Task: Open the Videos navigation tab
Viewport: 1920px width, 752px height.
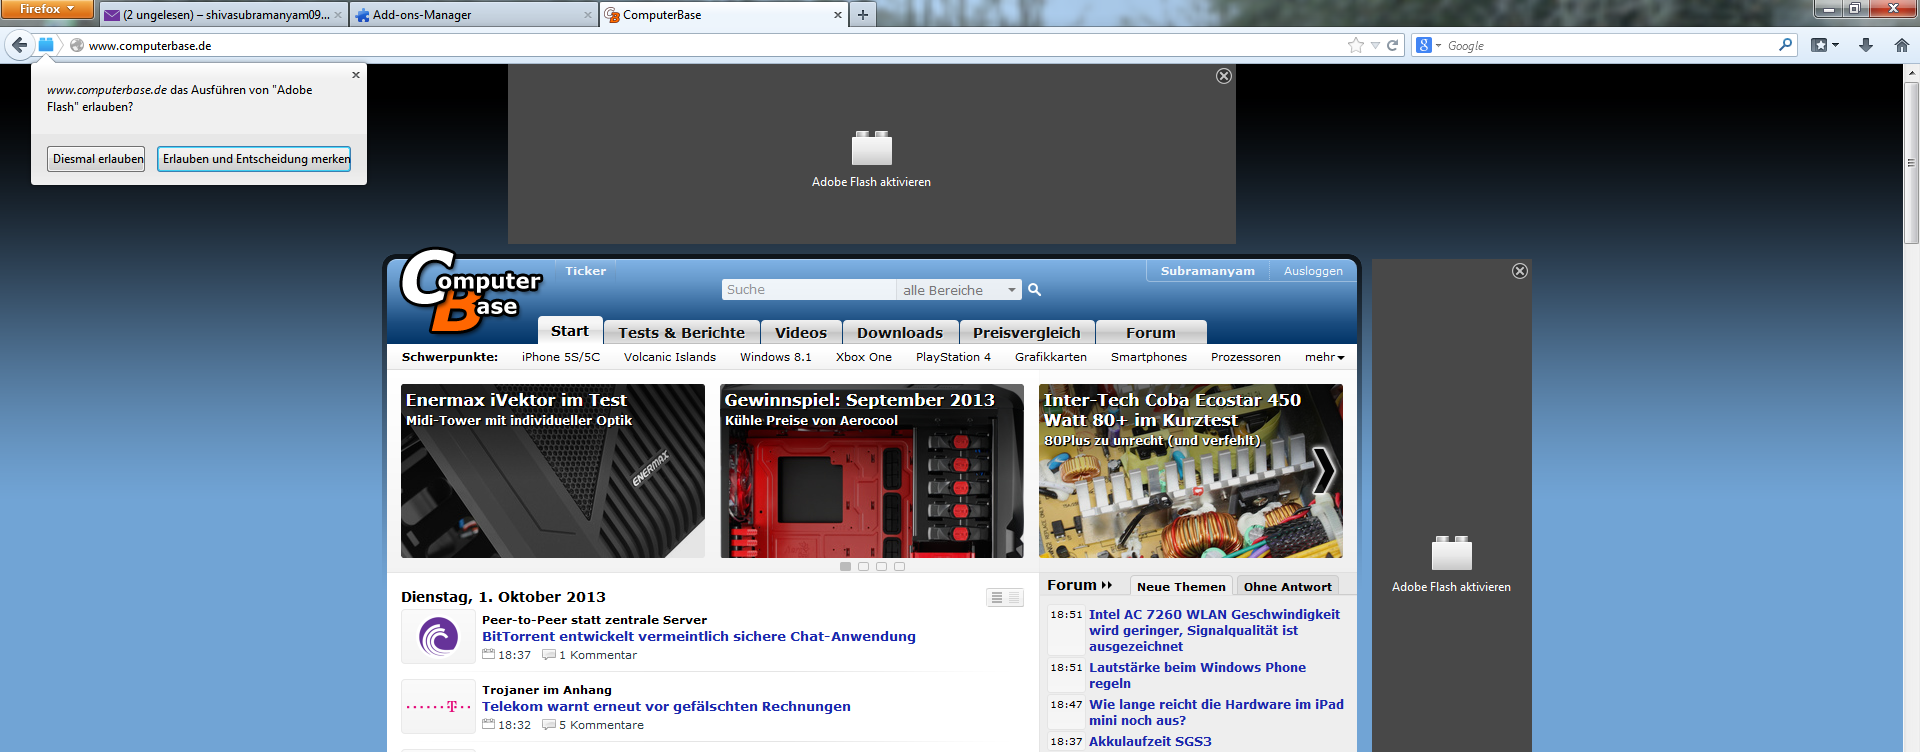Action: pos(801,332)
